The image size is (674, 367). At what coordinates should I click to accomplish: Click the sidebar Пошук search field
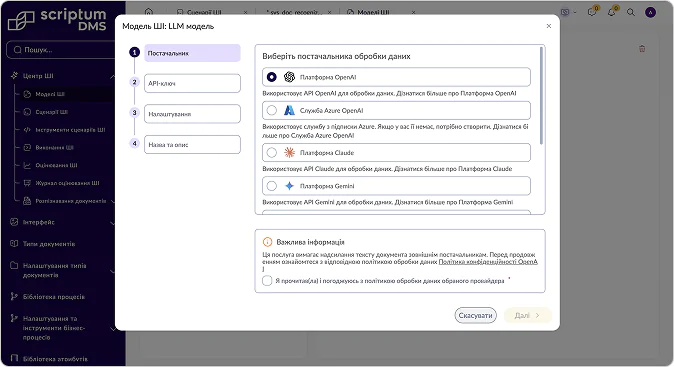(x=62, y=50)
